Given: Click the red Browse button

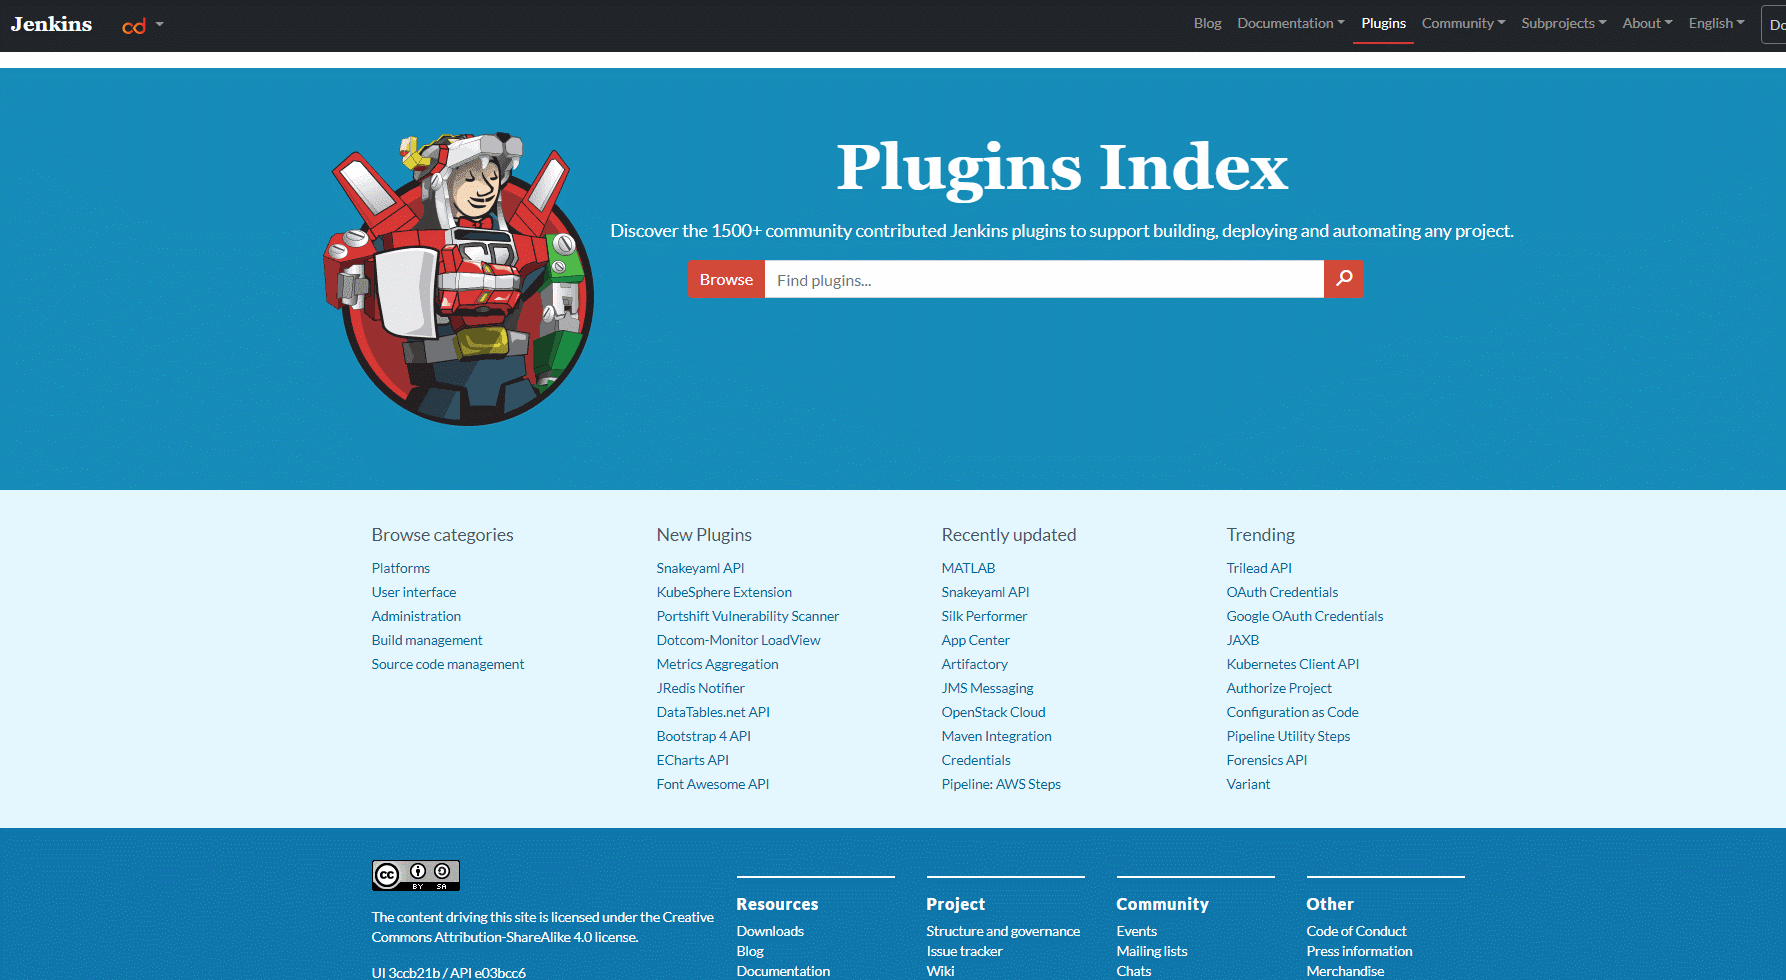Looking at the screenshot, I should point(726,279).
